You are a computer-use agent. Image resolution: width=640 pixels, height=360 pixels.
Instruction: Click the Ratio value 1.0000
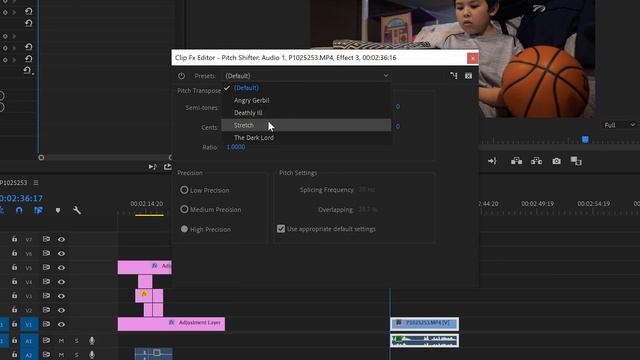click(x=236, y=147)
